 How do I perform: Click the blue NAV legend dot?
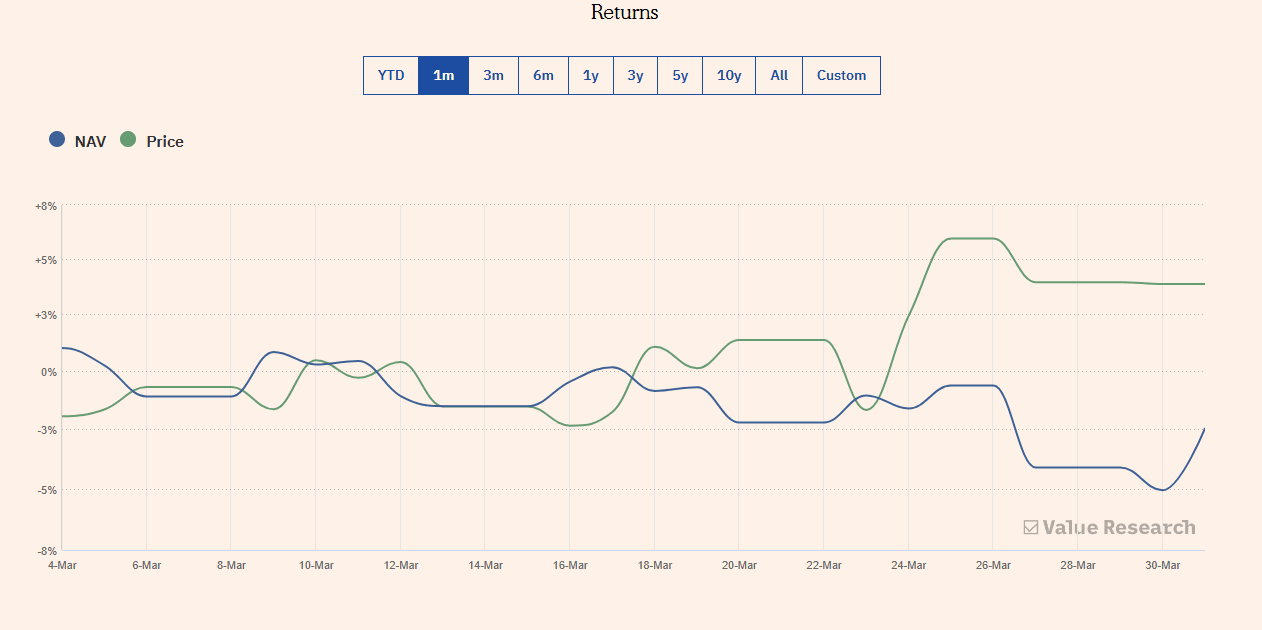57,140
